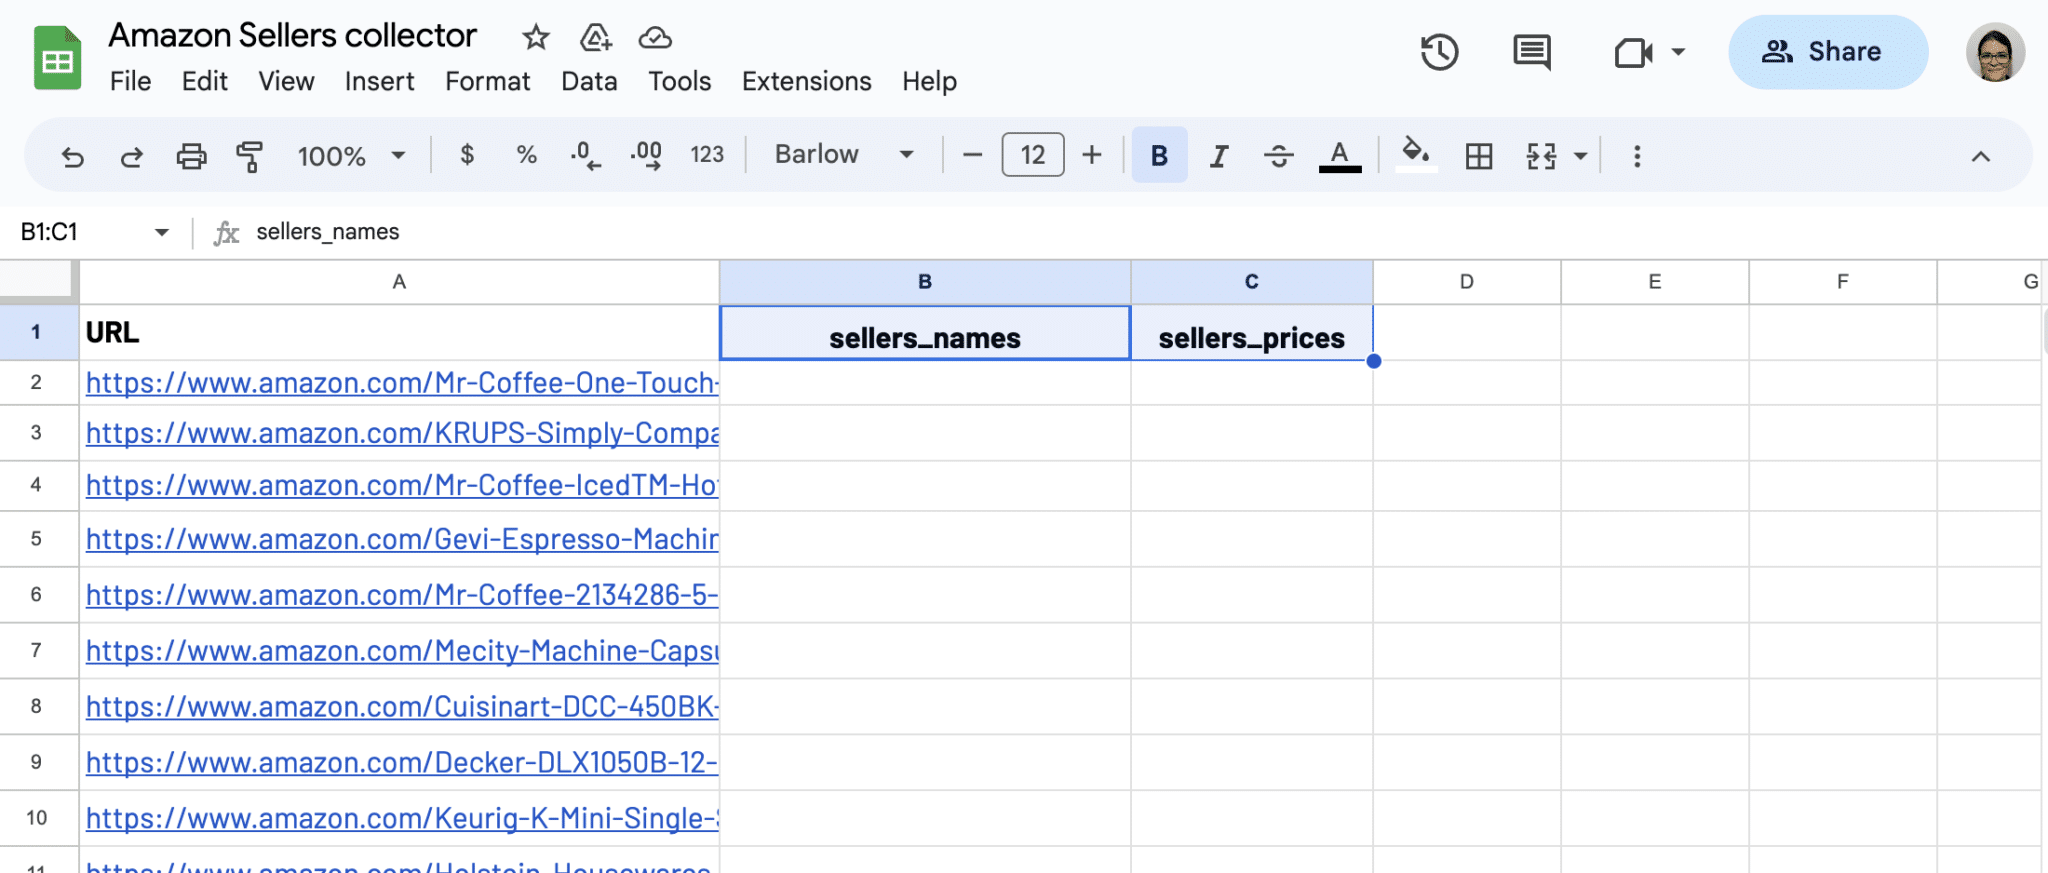The height and width of the screenshot is (873, 2048).
Task: Select column A header
Action: [x=399, y=282]
